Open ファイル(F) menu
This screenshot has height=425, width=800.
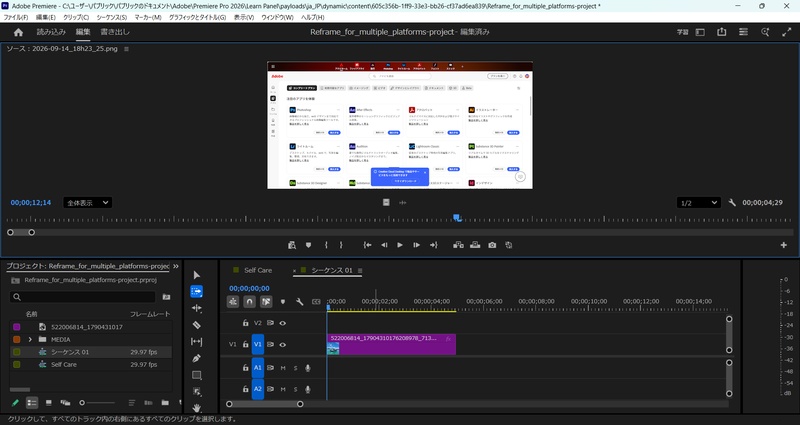click(x=16, y=17)
